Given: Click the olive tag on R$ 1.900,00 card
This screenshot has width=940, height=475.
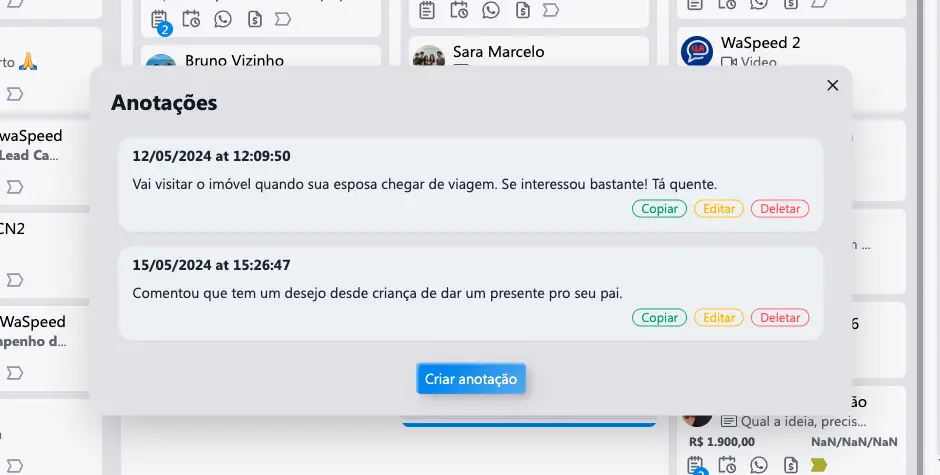Looking at the screenshot, I should tap(819, 465).
